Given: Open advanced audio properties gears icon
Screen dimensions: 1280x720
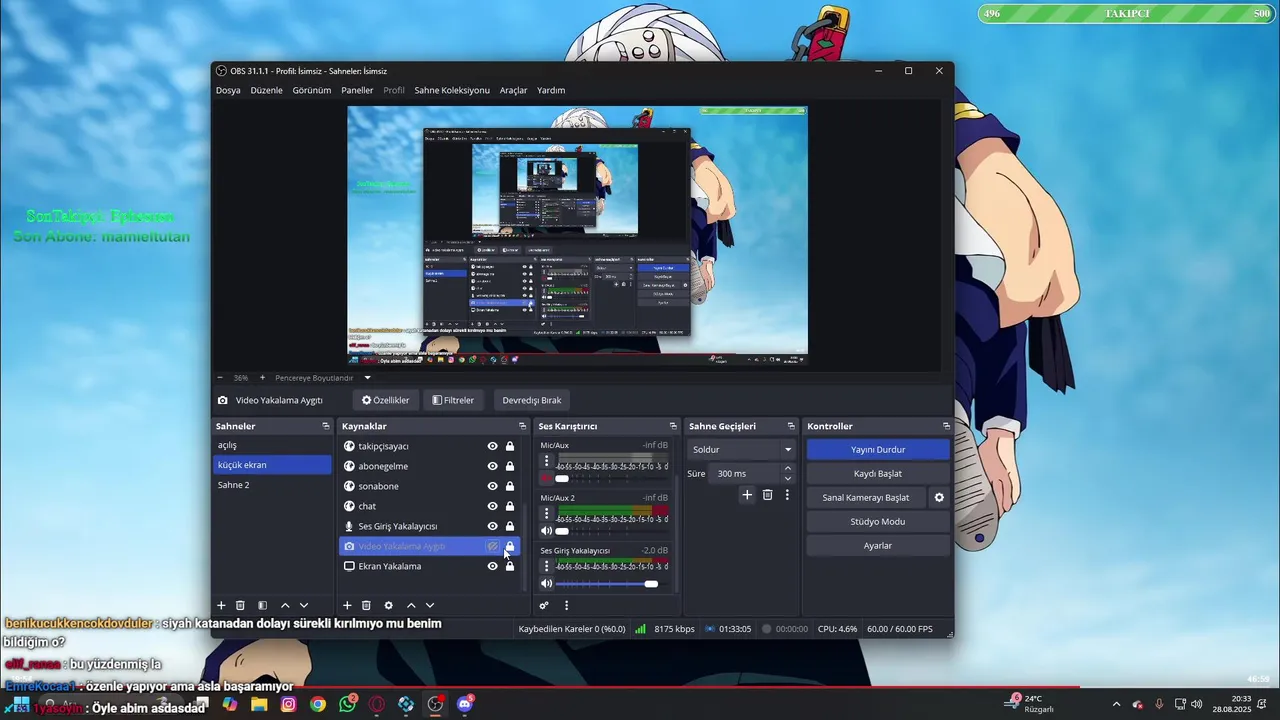Looking at the screenshot, I should click(x=544, y=605).
